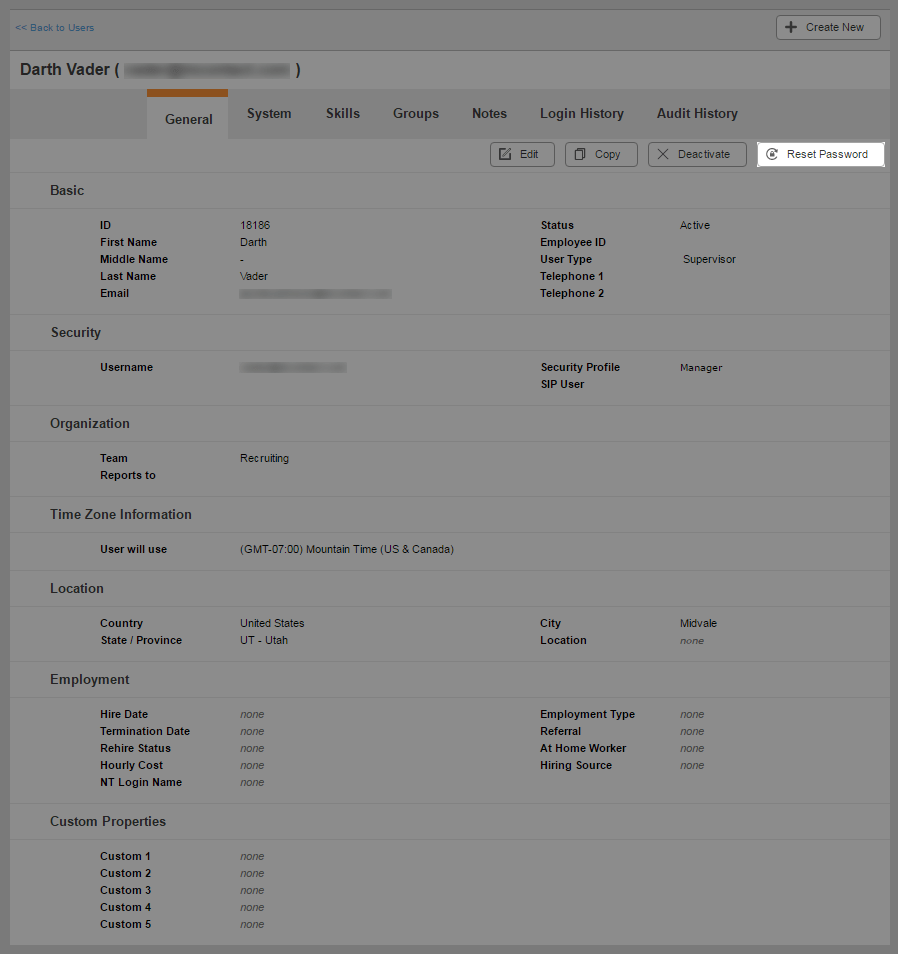Click the X icon on the Deactivate button
The image size is (898, 954).
point(663,154)
